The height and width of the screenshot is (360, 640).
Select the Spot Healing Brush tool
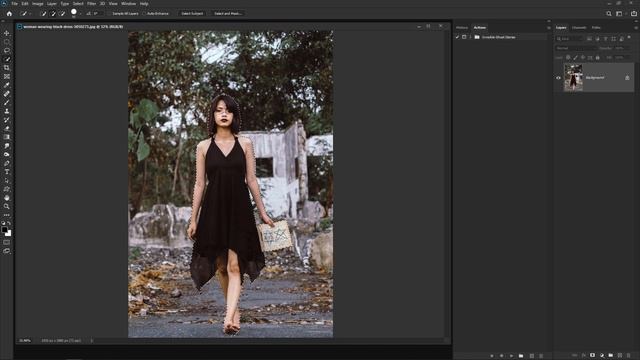pos(7,94)
